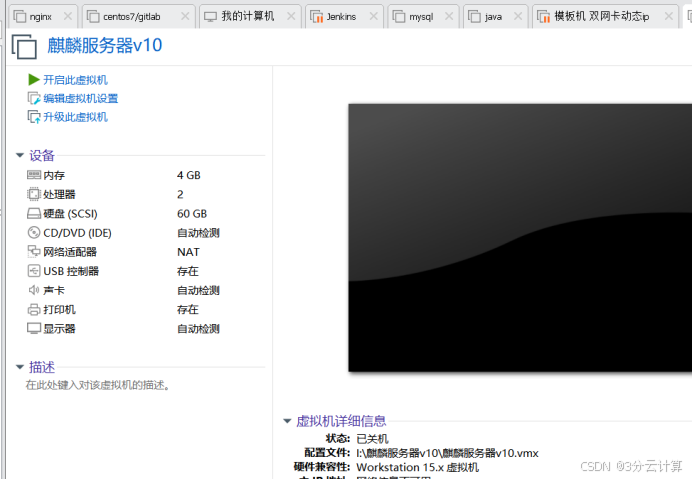Click the nginx tab VM icon
This screenshot has width=692, height=480.
tap(20, 17)
